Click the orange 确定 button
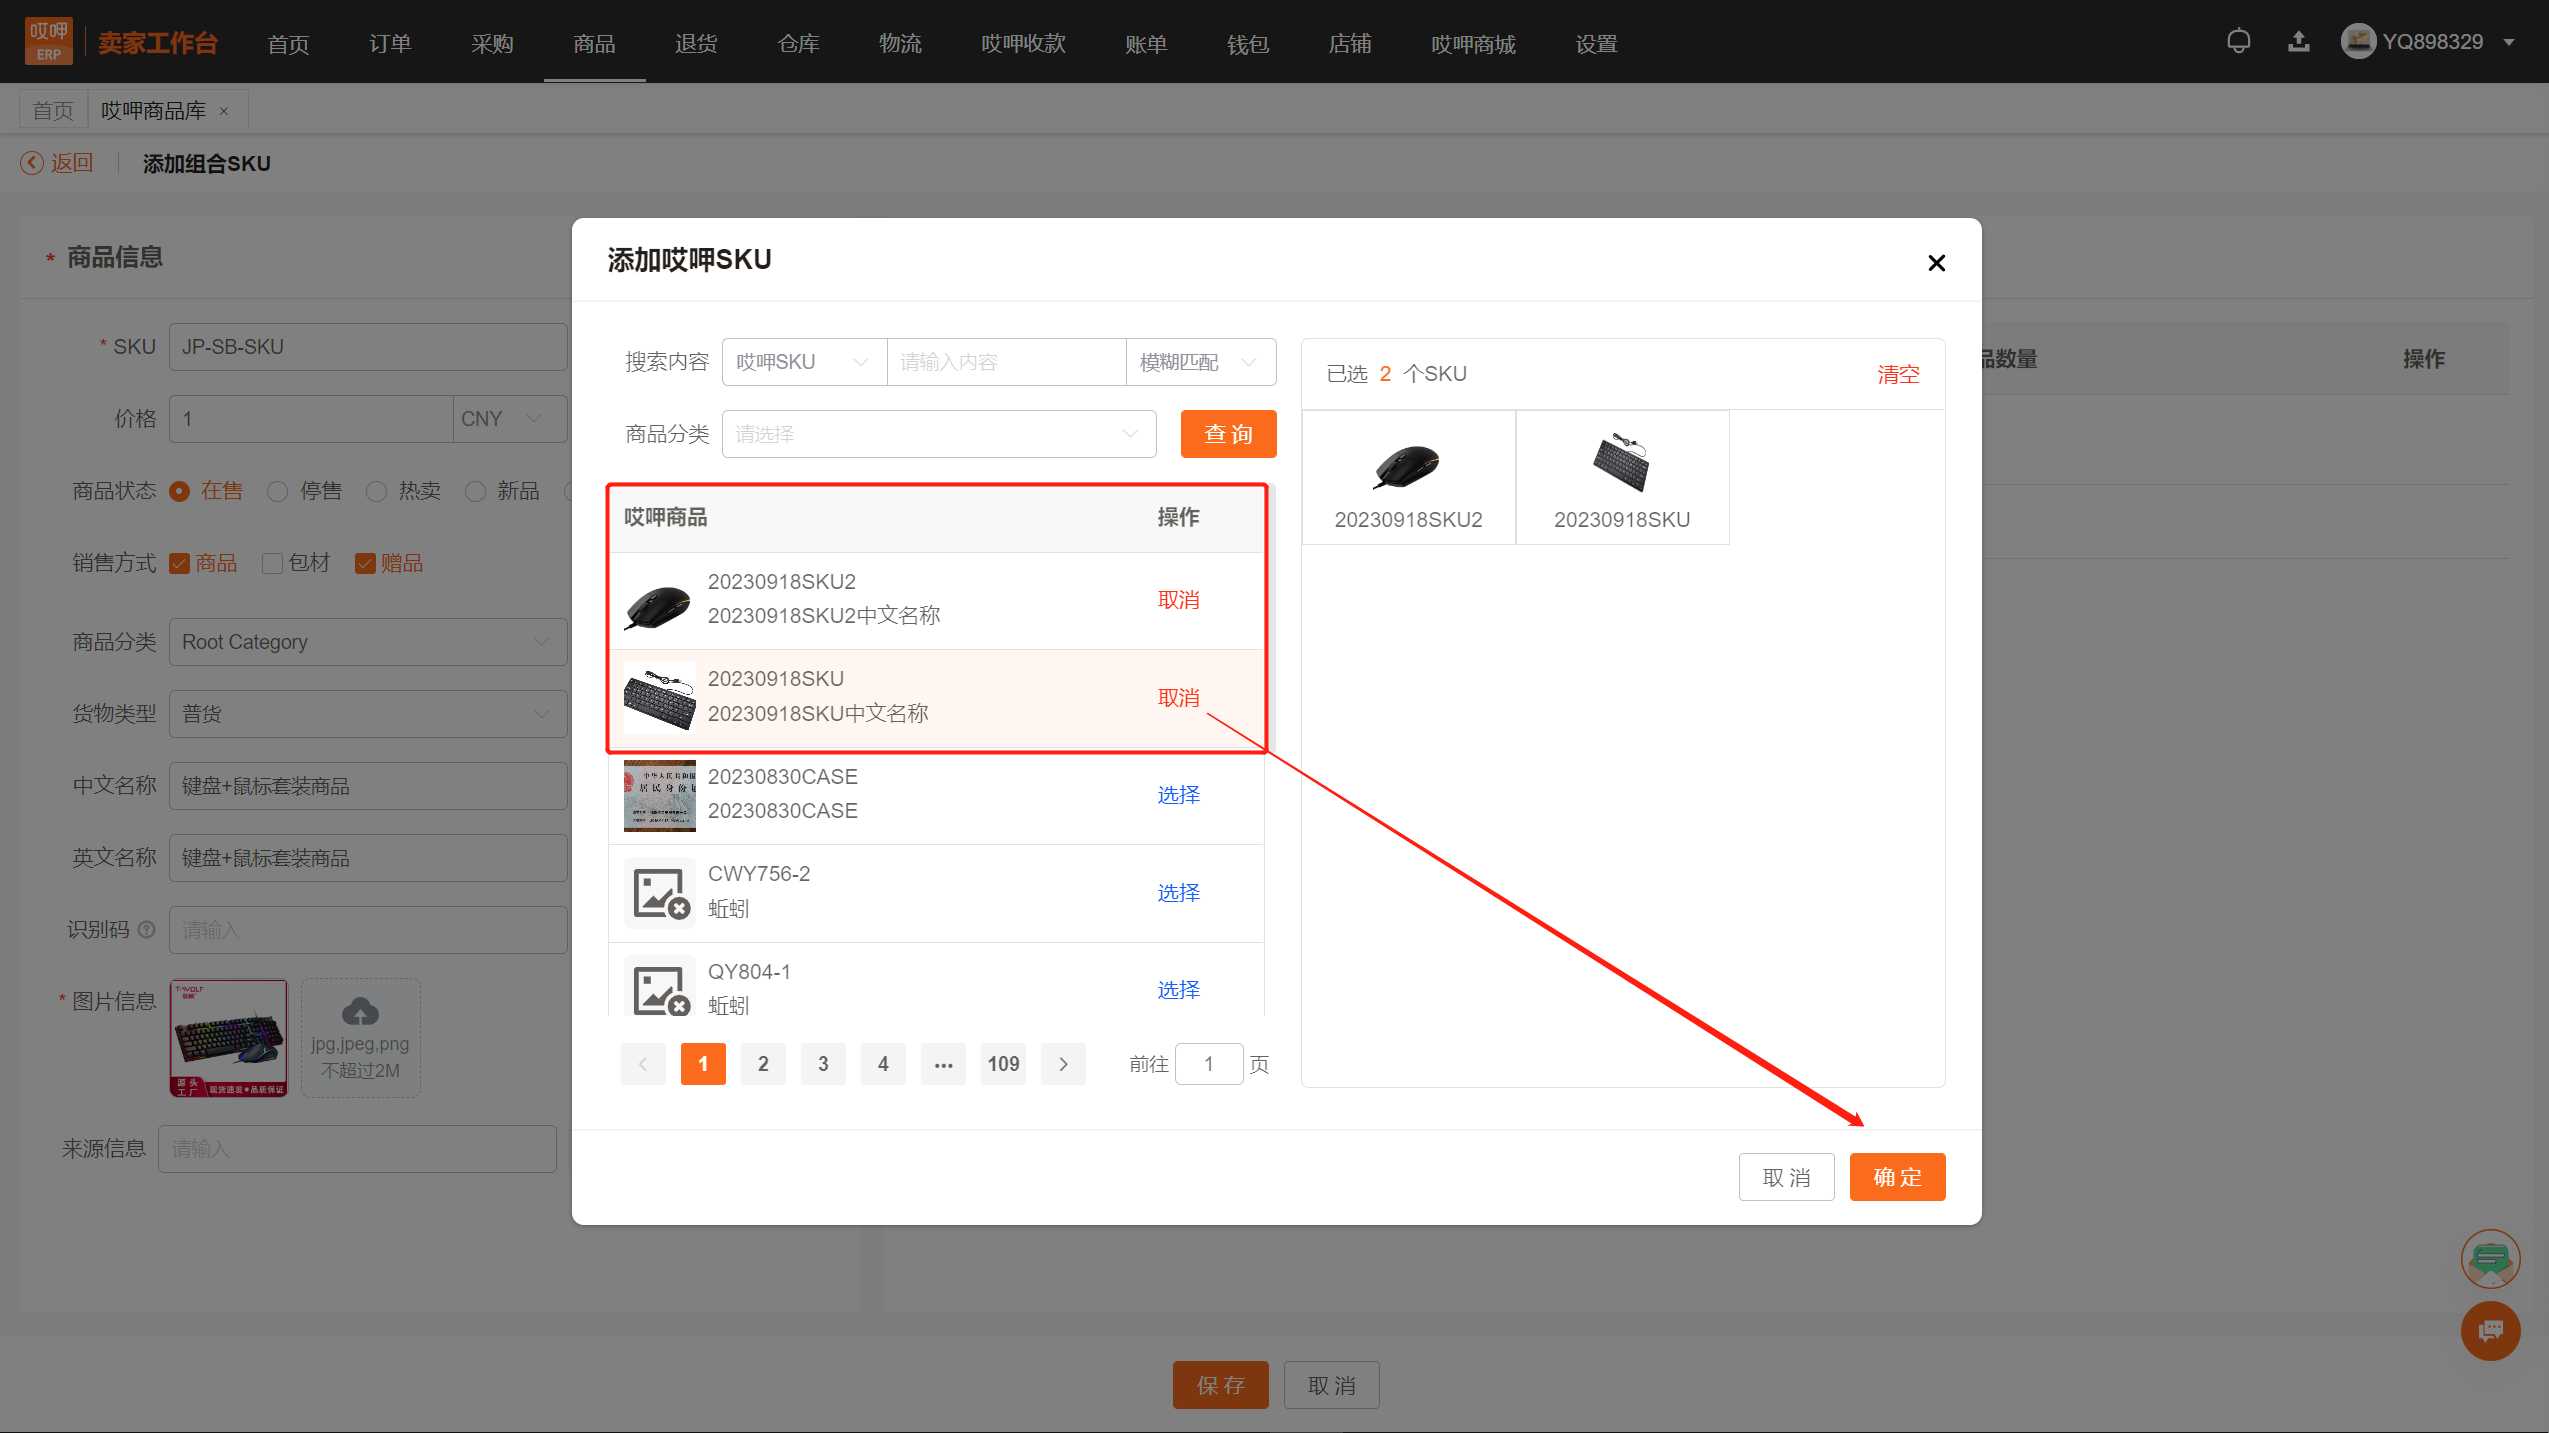 [1896, 1177]
